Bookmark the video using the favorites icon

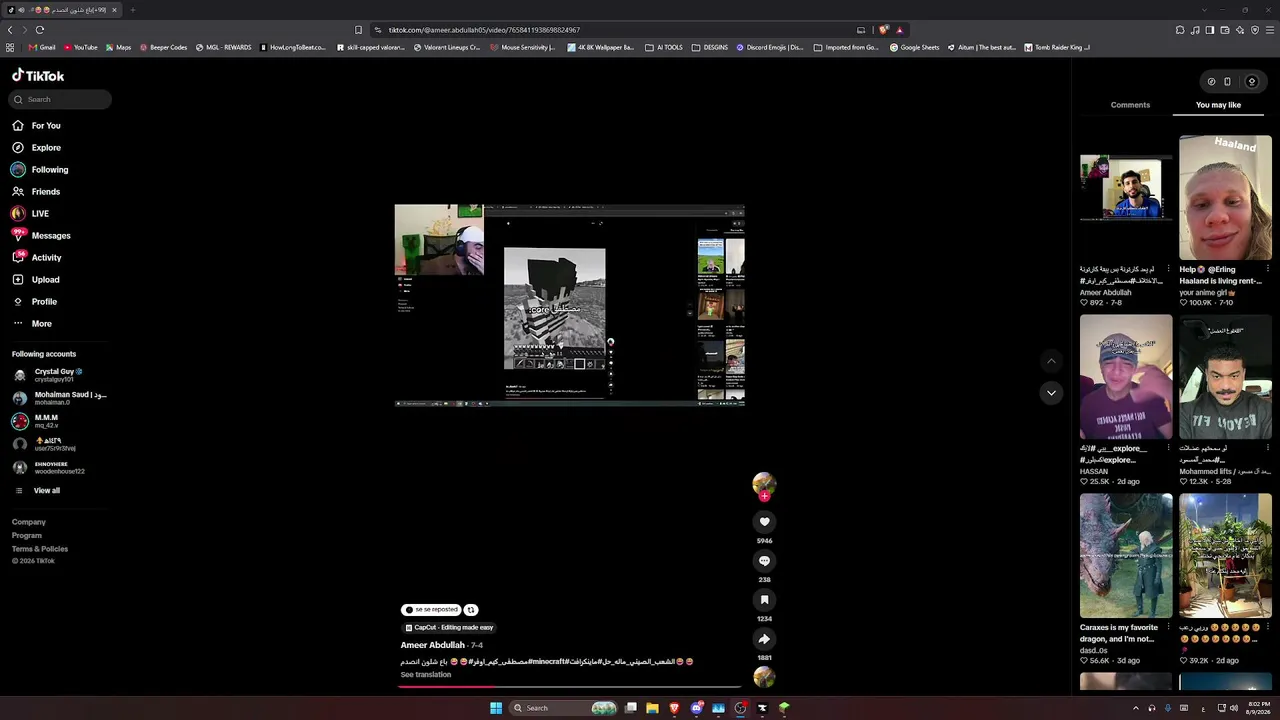[764, 600]
